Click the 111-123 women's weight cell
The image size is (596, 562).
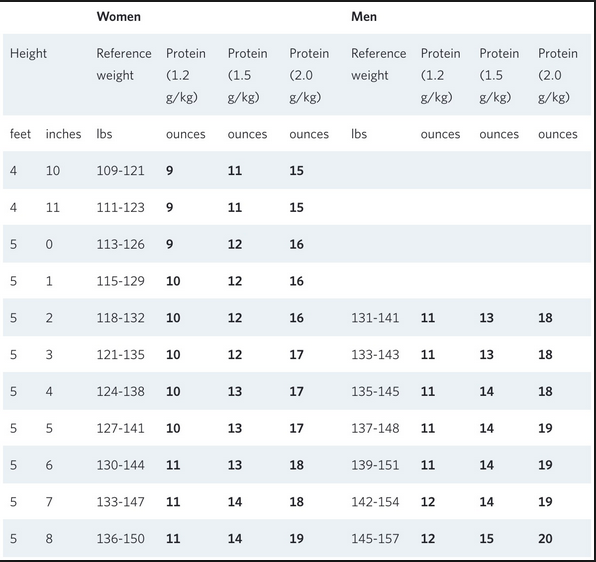120,207
